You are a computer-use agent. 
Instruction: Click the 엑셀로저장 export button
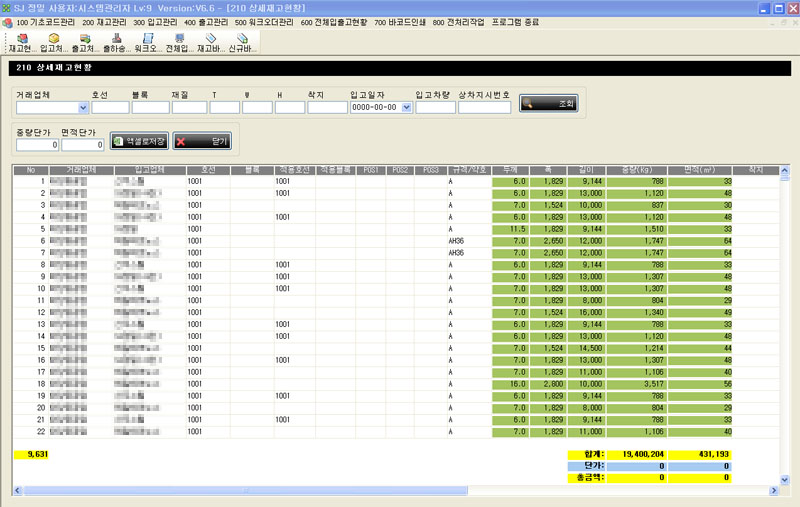[x=139, y=142]
